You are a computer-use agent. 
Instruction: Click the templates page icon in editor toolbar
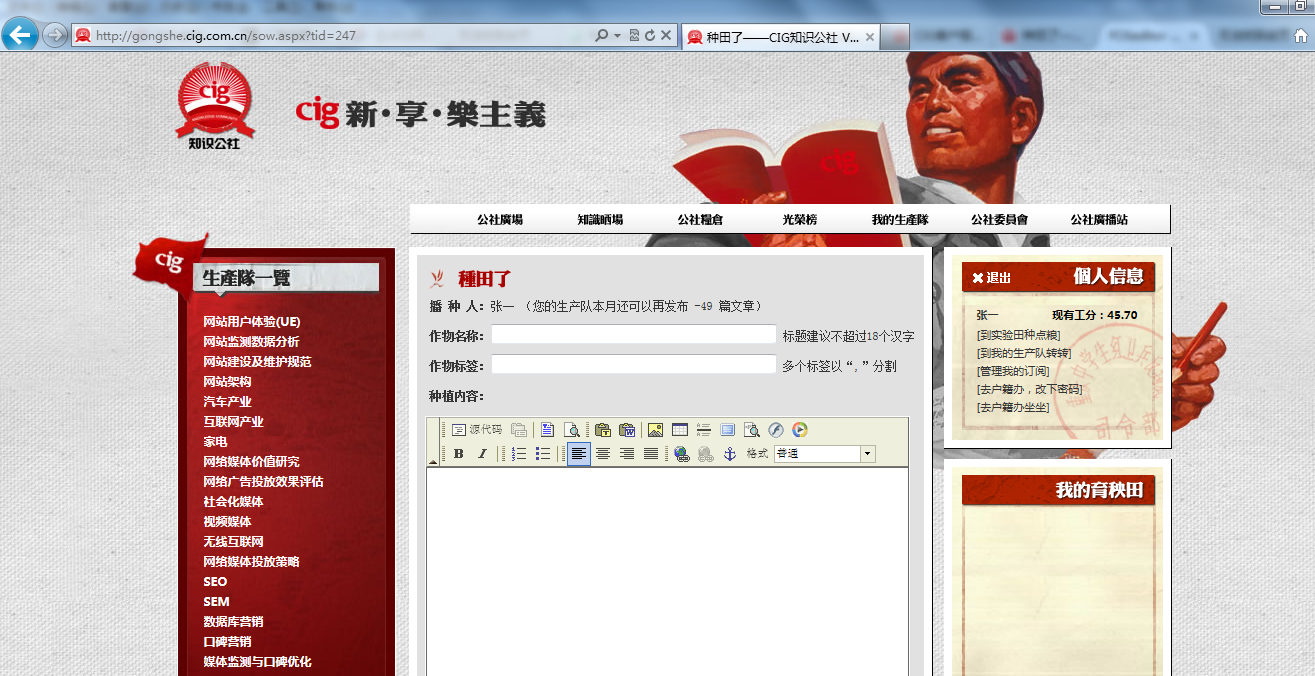547,430
